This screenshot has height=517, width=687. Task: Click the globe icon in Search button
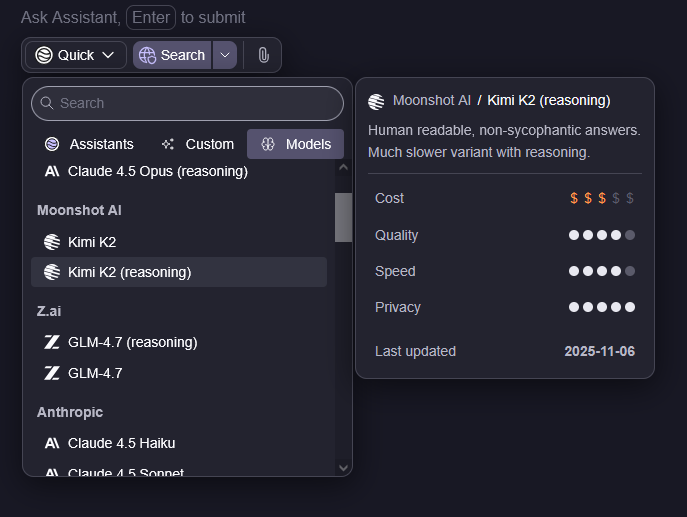(x=147, y=55)
